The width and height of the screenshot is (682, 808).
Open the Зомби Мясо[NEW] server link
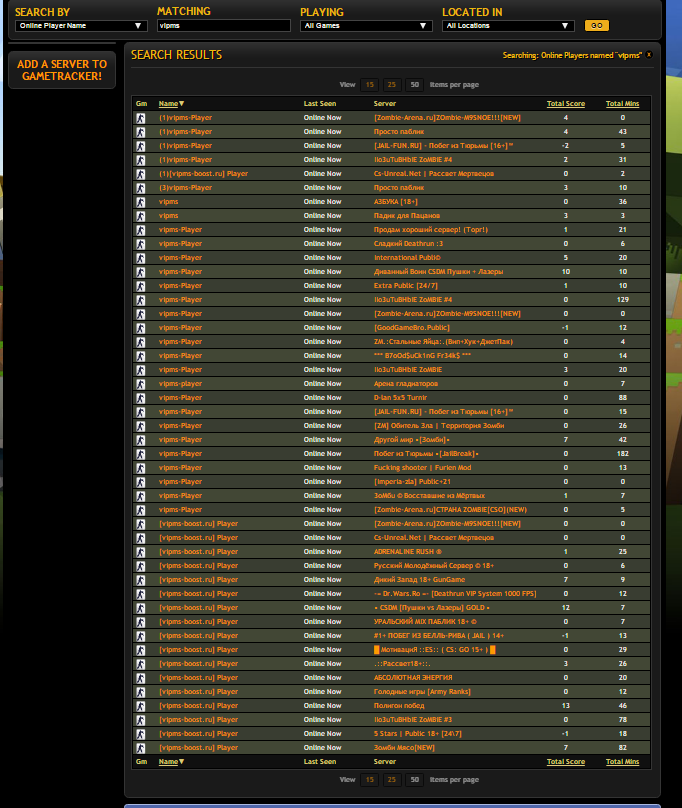[404, 748]
